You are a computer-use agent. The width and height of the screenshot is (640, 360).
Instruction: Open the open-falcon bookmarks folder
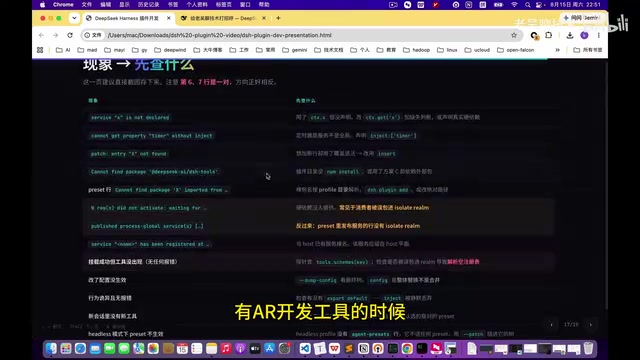516,50
